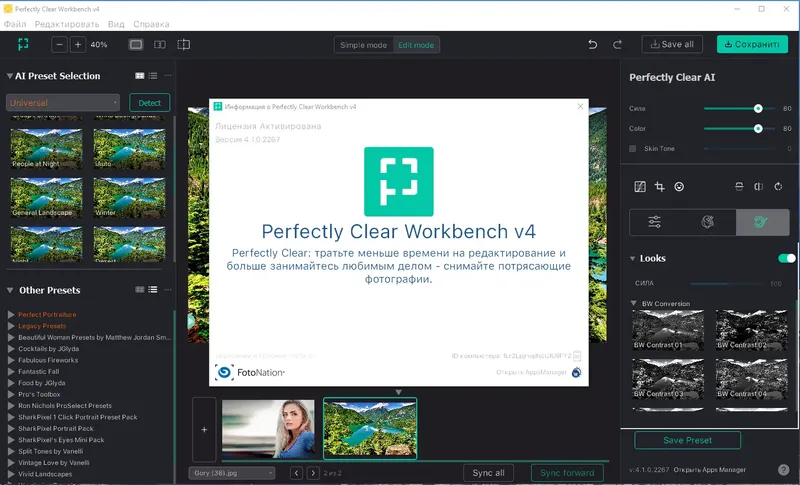This screenshot has height=485, width=800.
Task: Collapse the Looks section
Action: [633, 259]
